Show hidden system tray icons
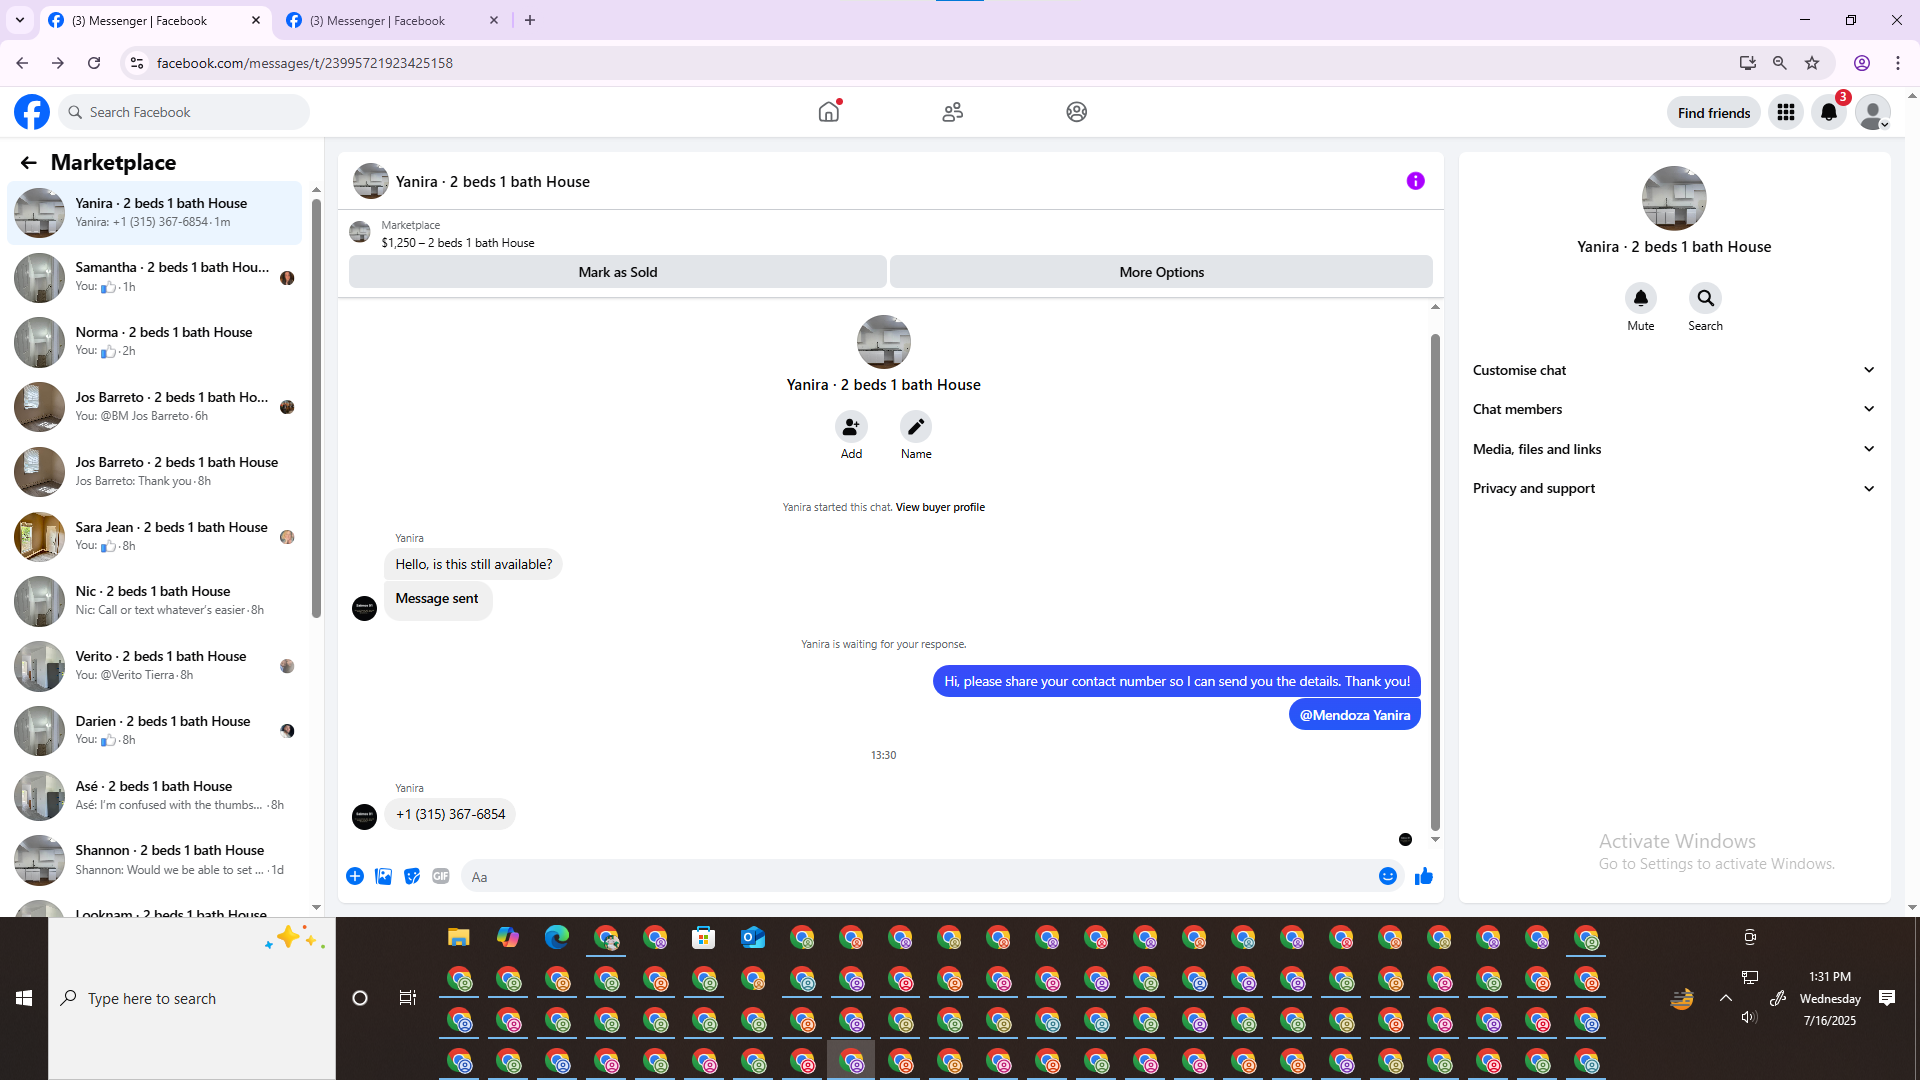 (1726, 998)
